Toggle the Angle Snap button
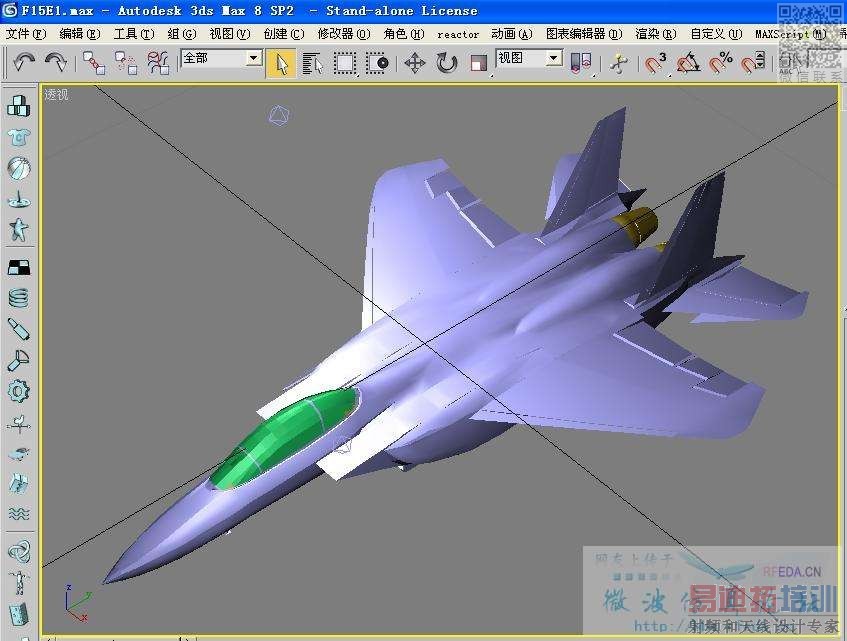This screenshot has height=641, width=847. (x=688, y=63)
